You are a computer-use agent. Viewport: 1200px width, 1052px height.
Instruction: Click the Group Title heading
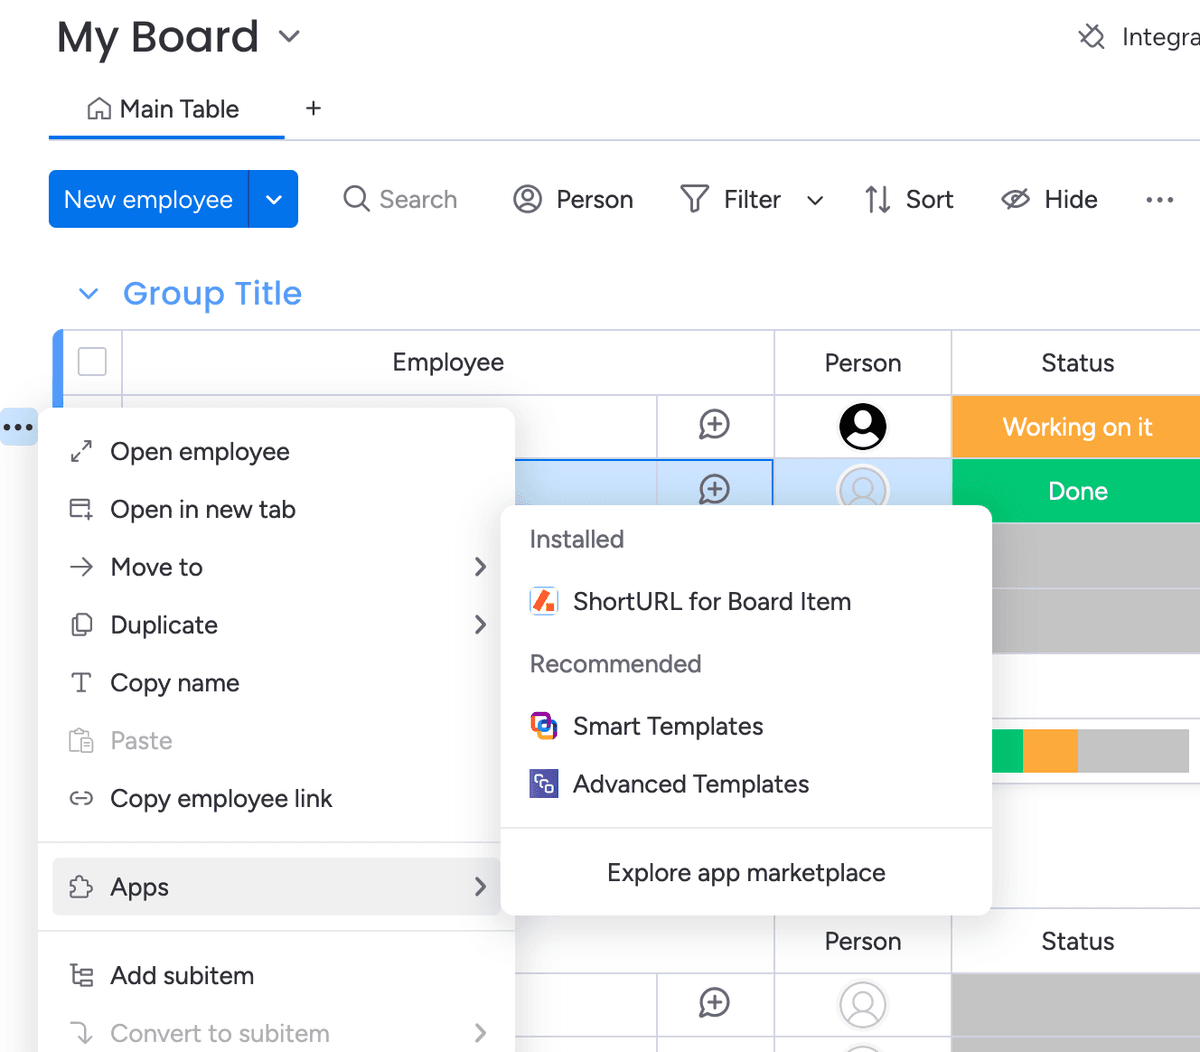click(212, 293)
